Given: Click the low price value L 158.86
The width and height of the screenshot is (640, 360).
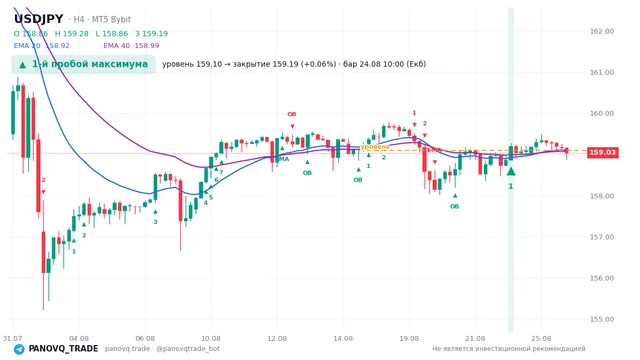Looking at the screenshot, I should (x=111, y=34).
